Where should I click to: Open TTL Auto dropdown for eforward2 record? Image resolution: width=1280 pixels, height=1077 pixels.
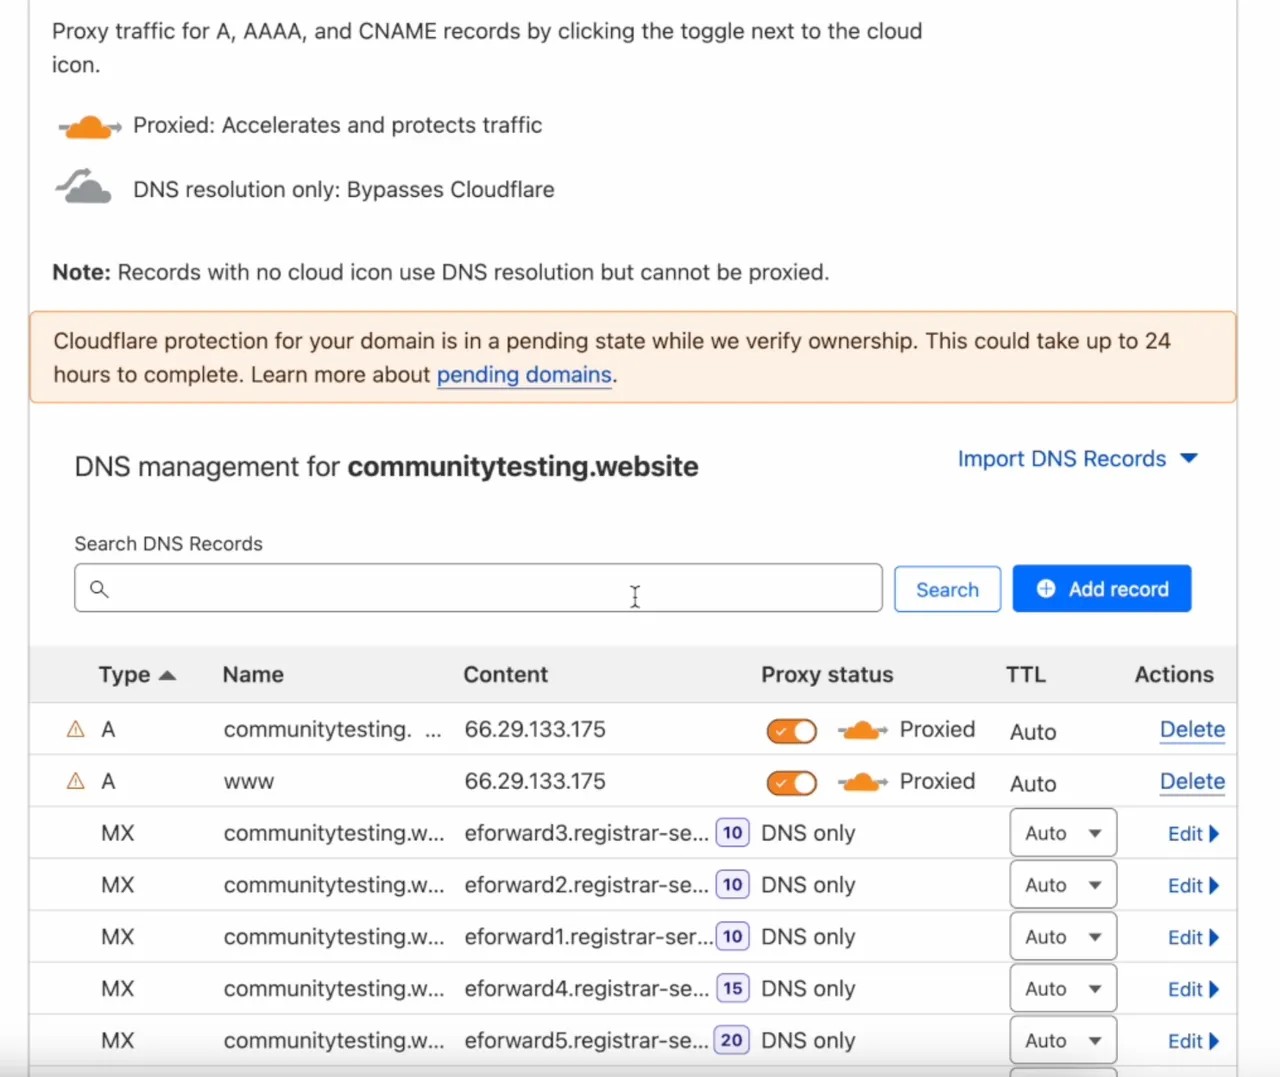pyautogui.click(x=1063, y=885)
